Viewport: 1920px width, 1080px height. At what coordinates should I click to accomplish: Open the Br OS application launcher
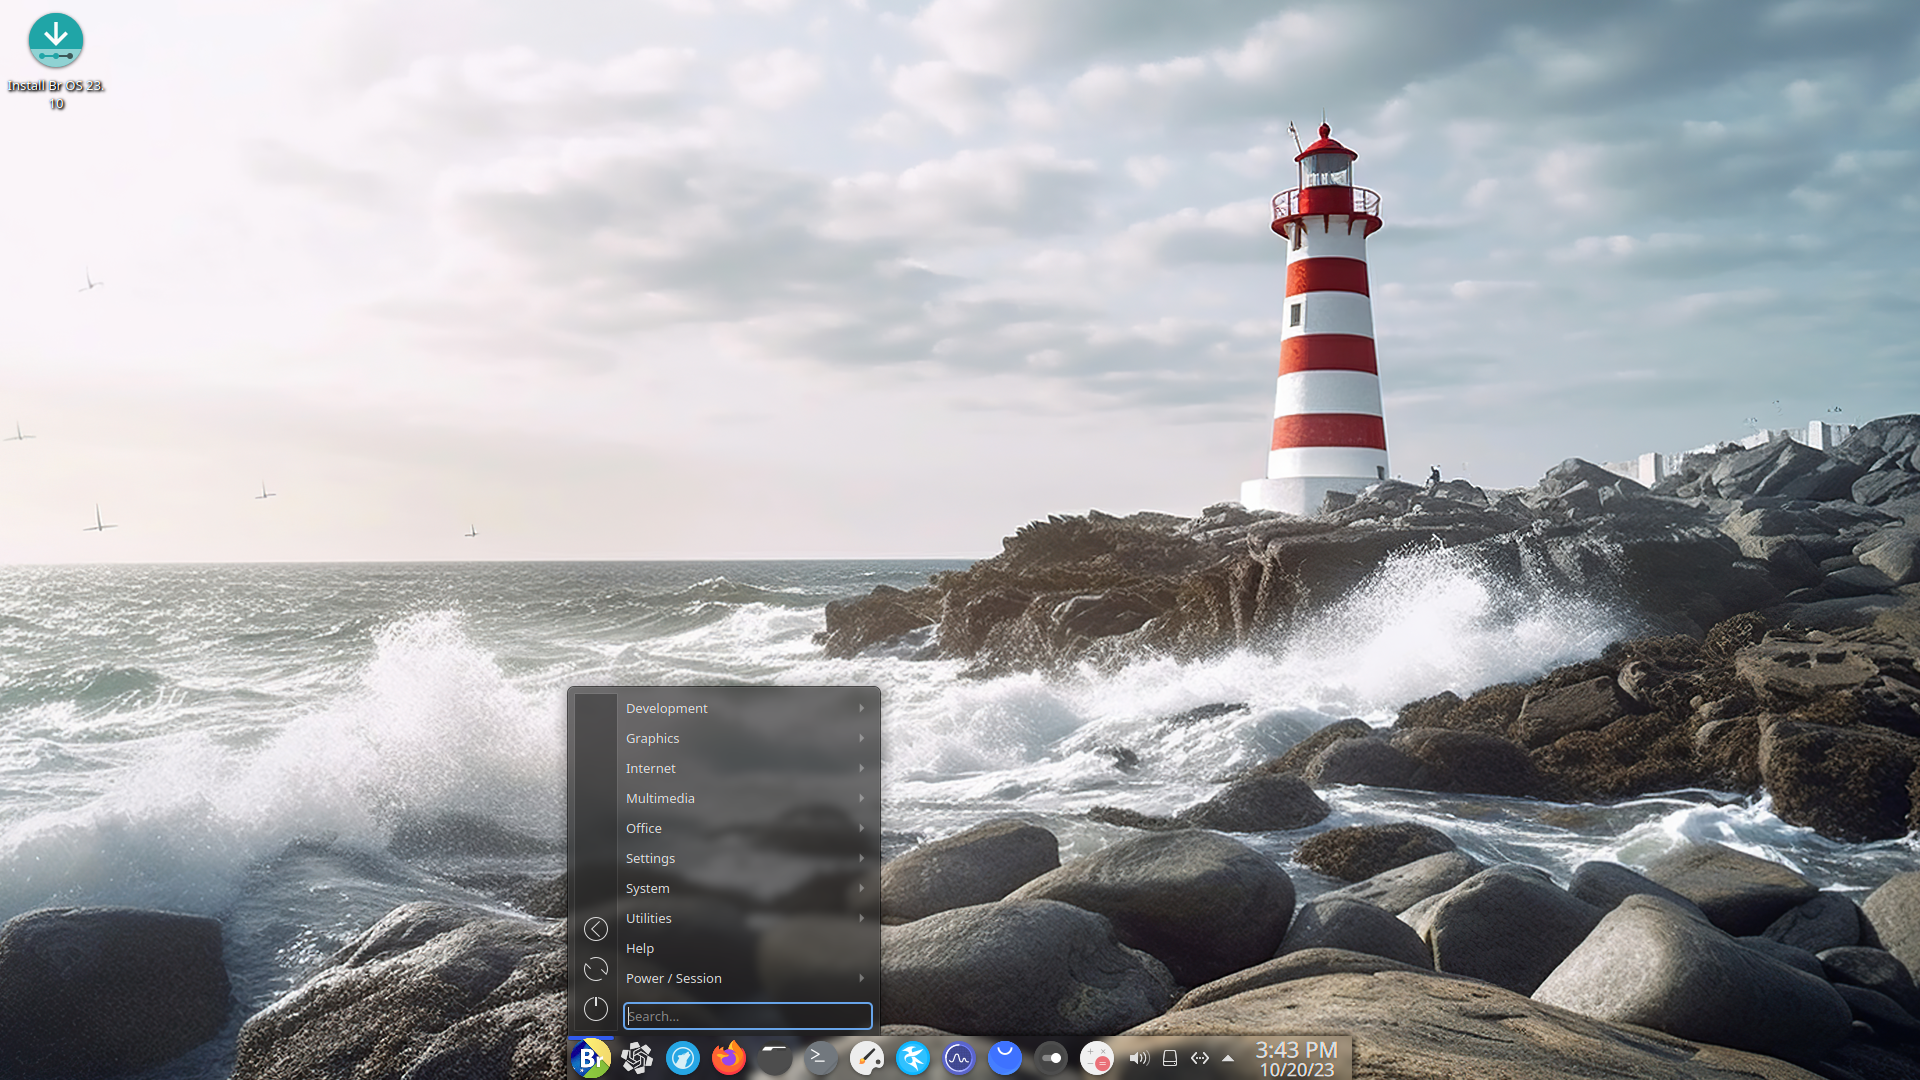[x=591, y=1058]
